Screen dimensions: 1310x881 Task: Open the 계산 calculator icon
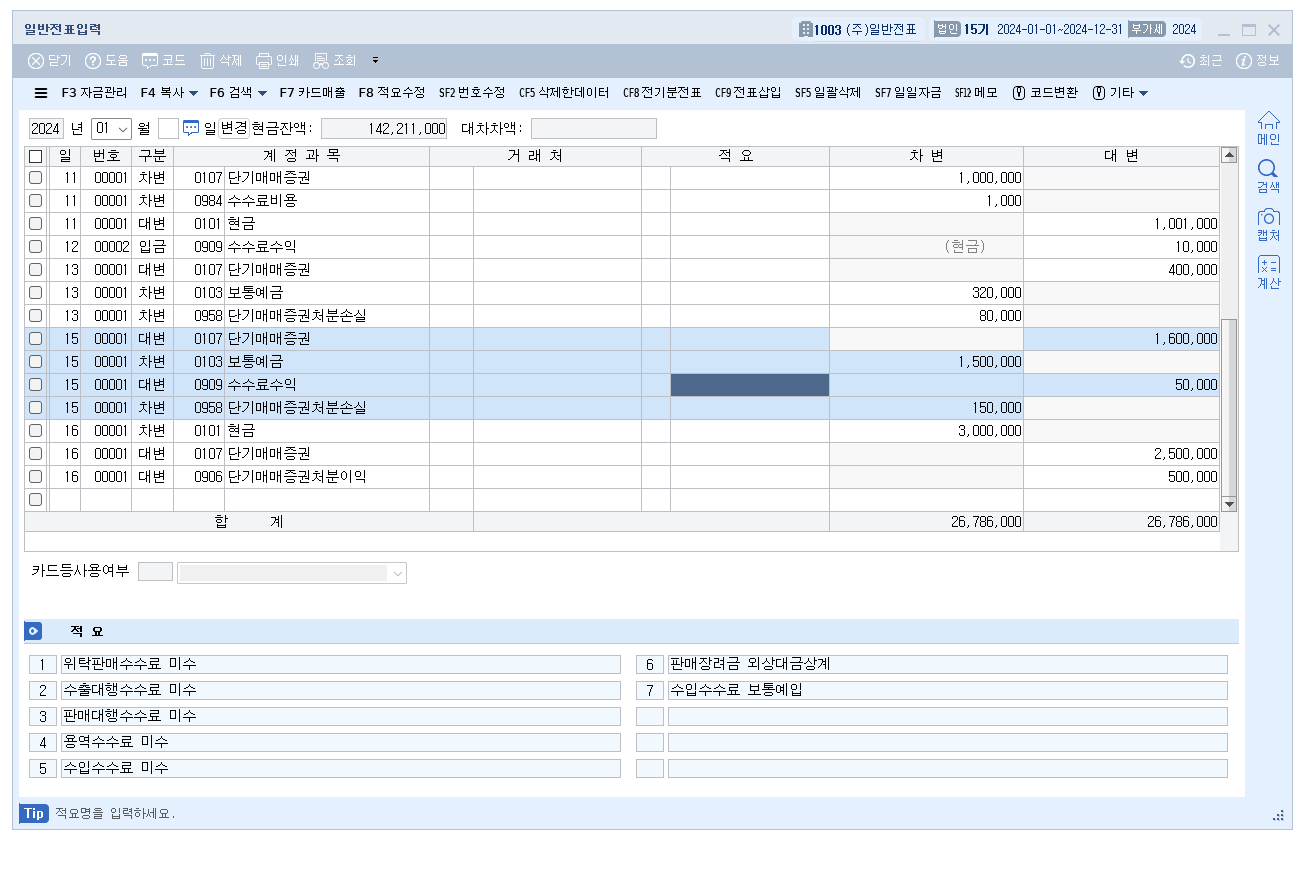(1268, 266)
